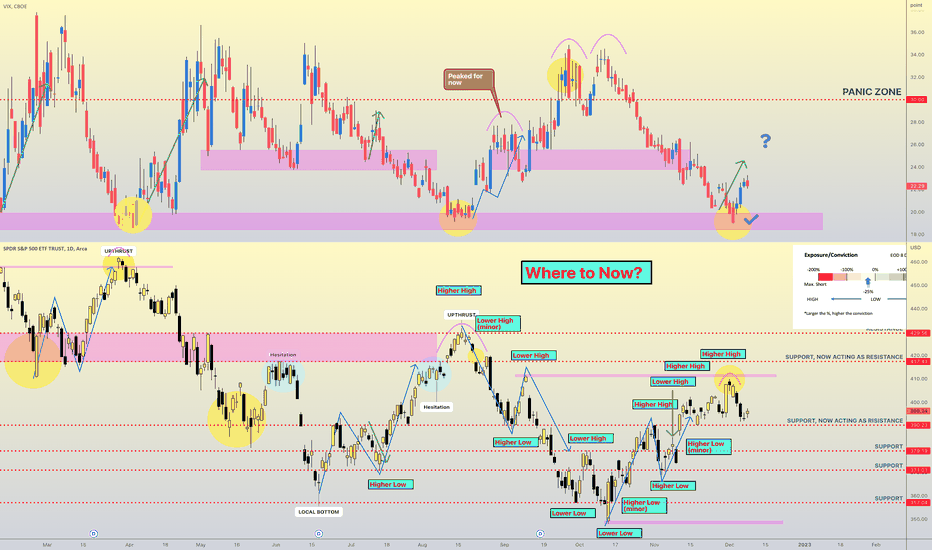Click the Exposure/Conviction legend title

pyautogui.click(x=831, y=255)
